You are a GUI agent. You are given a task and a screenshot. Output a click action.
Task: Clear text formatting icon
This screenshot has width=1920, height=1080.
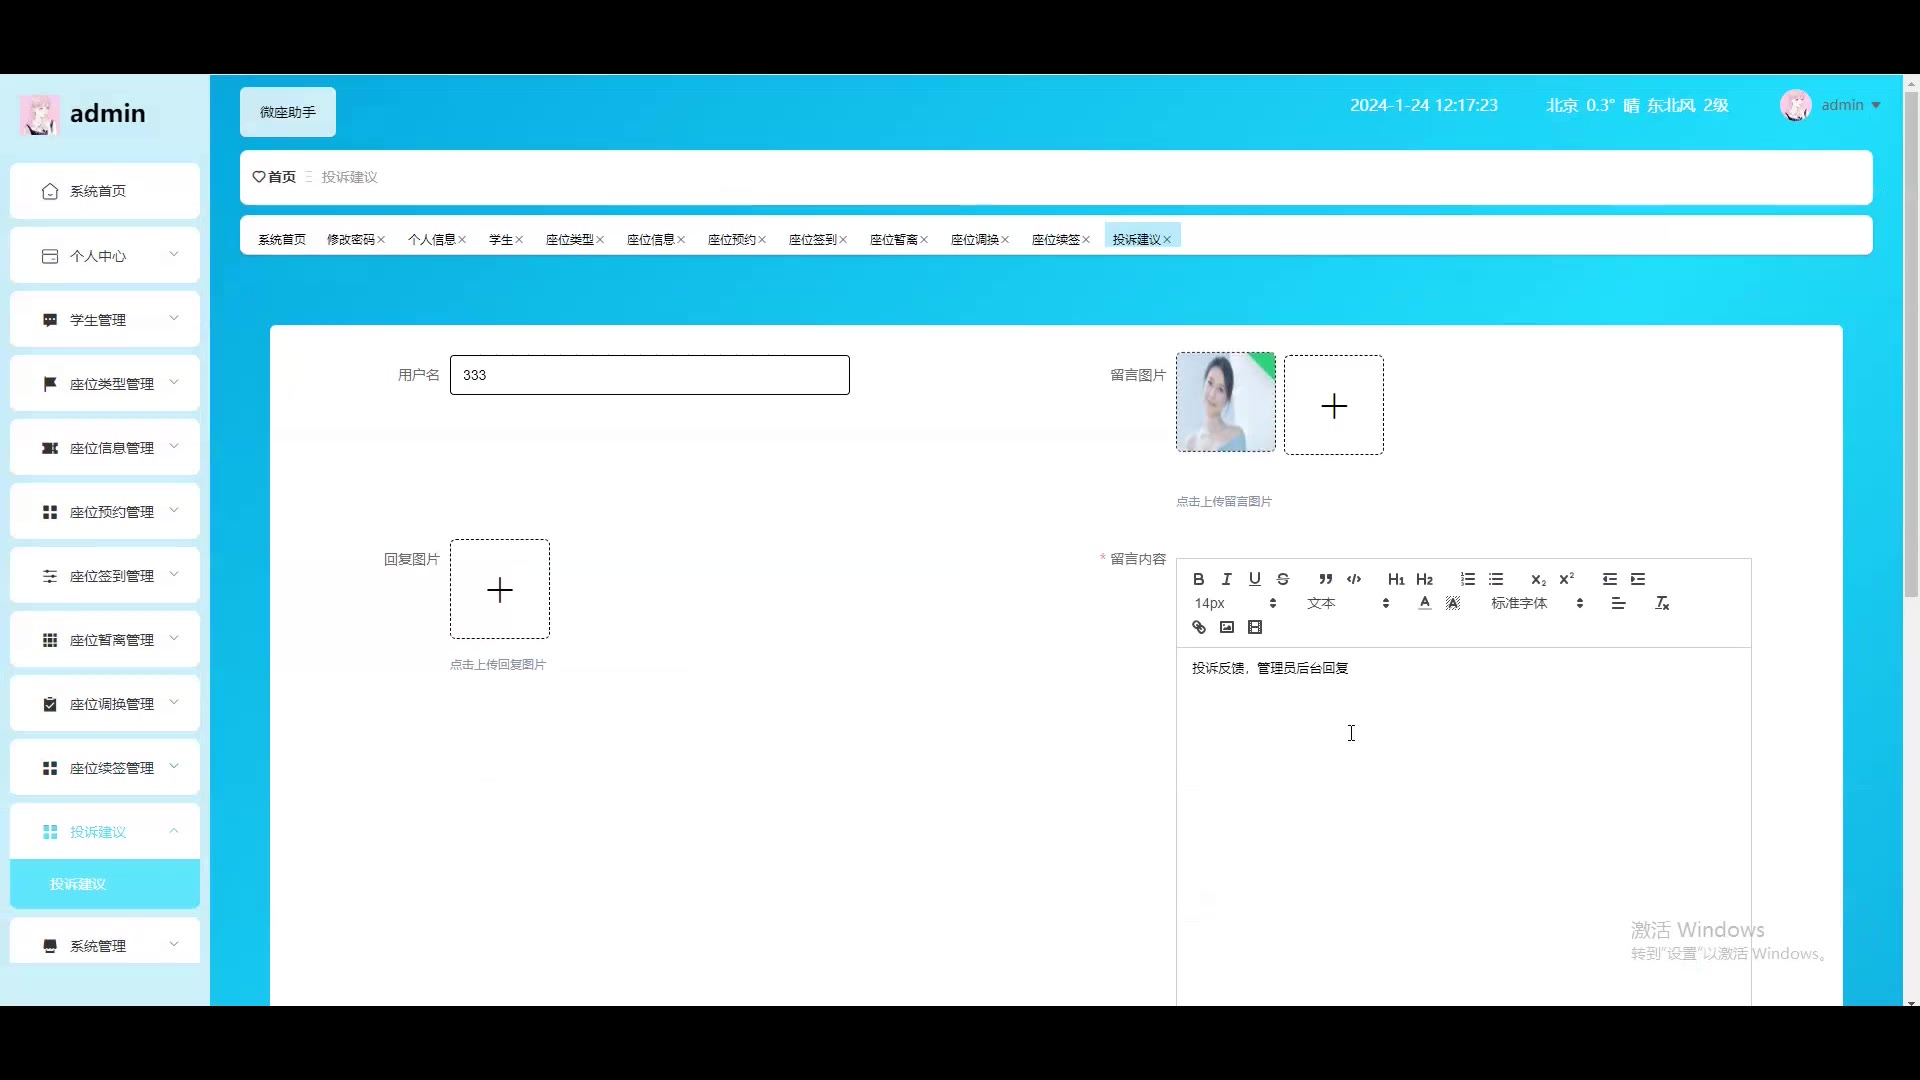coord(1662,603)
